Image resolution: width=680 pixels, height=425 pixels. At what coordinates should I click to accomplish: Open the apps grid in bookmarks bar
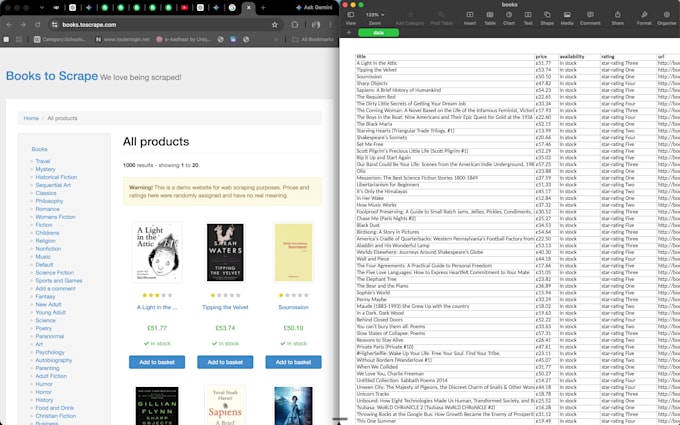(19, 39)
